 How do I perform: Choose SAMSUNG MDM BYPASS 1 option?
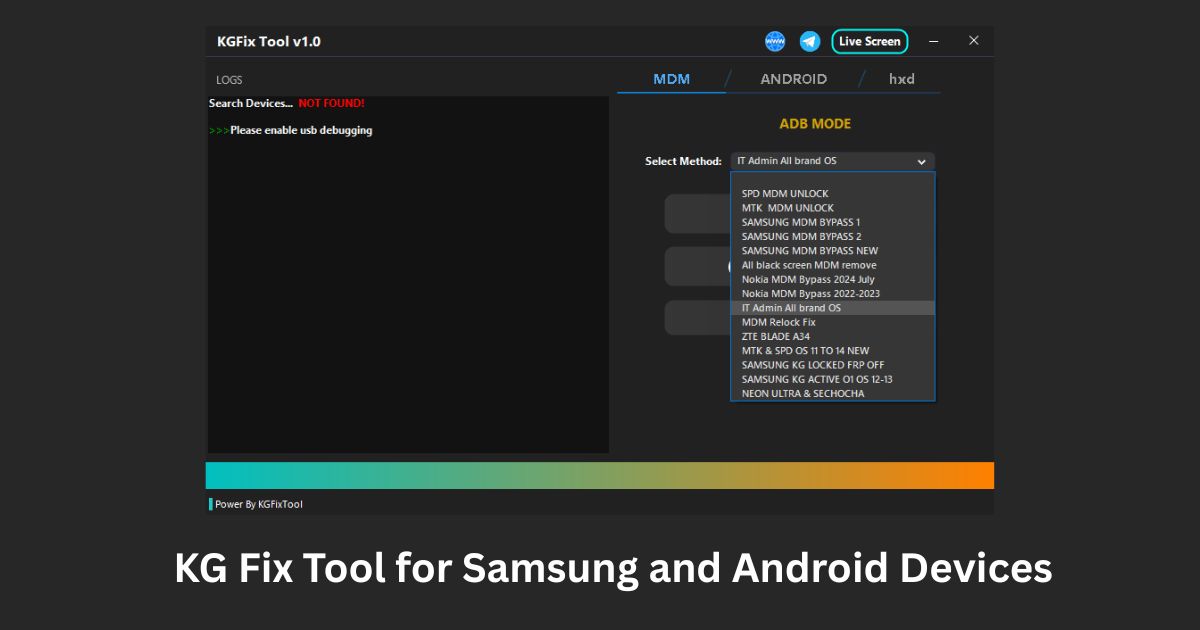[833, 222]
